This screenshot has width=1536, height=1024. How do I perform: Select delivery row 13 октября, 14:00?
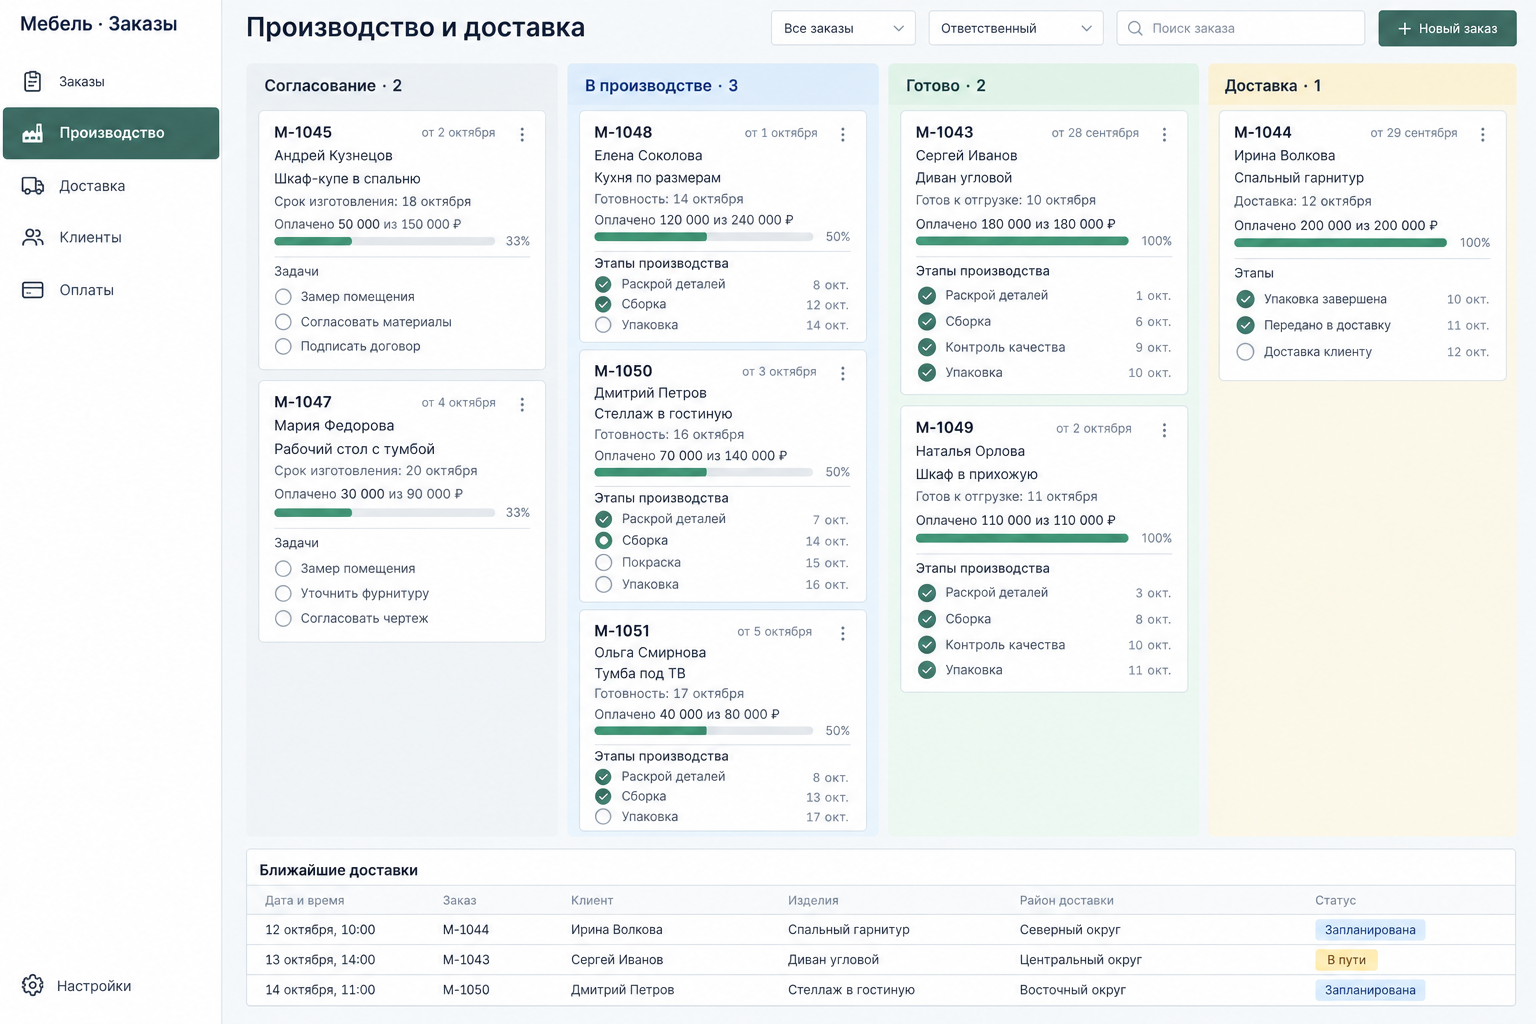[880, 960]
